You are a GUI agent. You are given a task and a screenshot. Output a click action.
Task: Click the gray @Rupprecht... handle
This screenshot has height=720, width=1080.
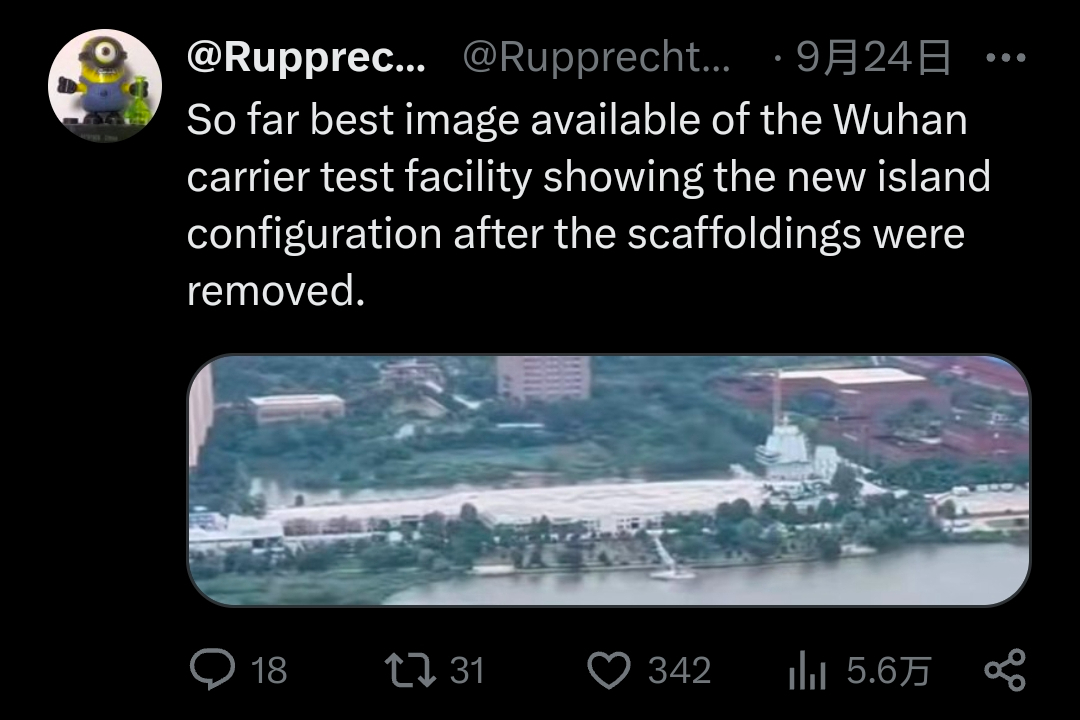pos(596,56)
